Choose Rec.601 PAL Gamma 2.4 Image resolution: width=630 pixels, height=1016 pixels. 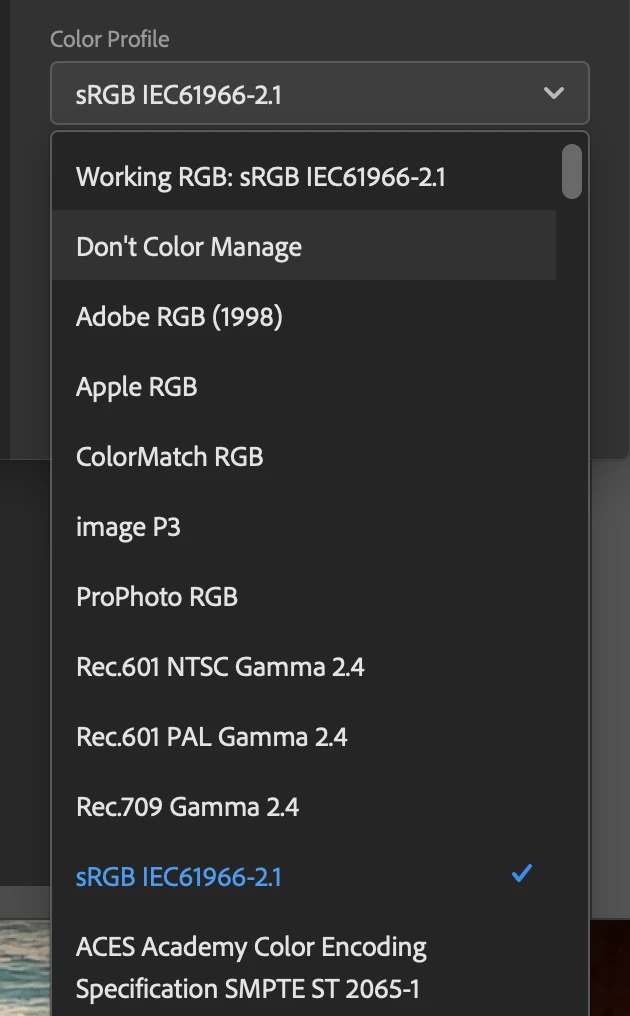coord(212,737)
